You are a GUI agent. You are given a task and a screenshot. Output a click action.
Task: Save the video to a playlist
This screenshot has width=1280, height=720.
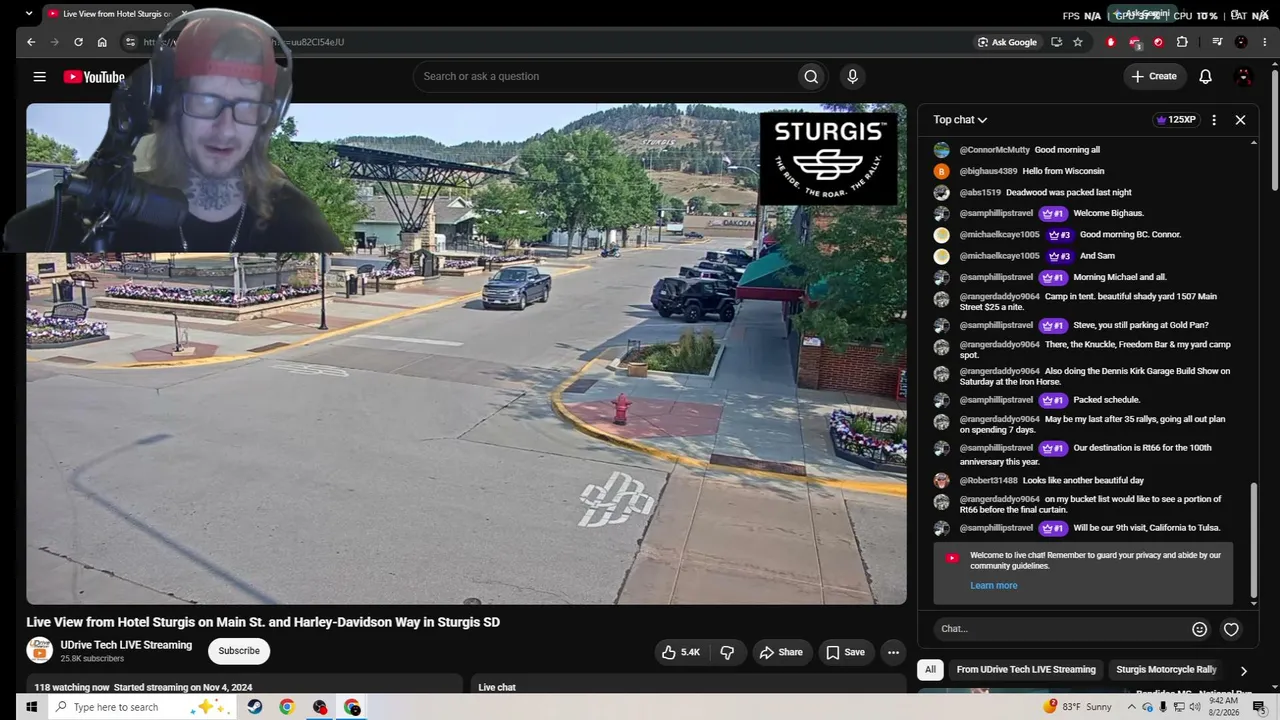pyautogui.click(x=845, y=652)
